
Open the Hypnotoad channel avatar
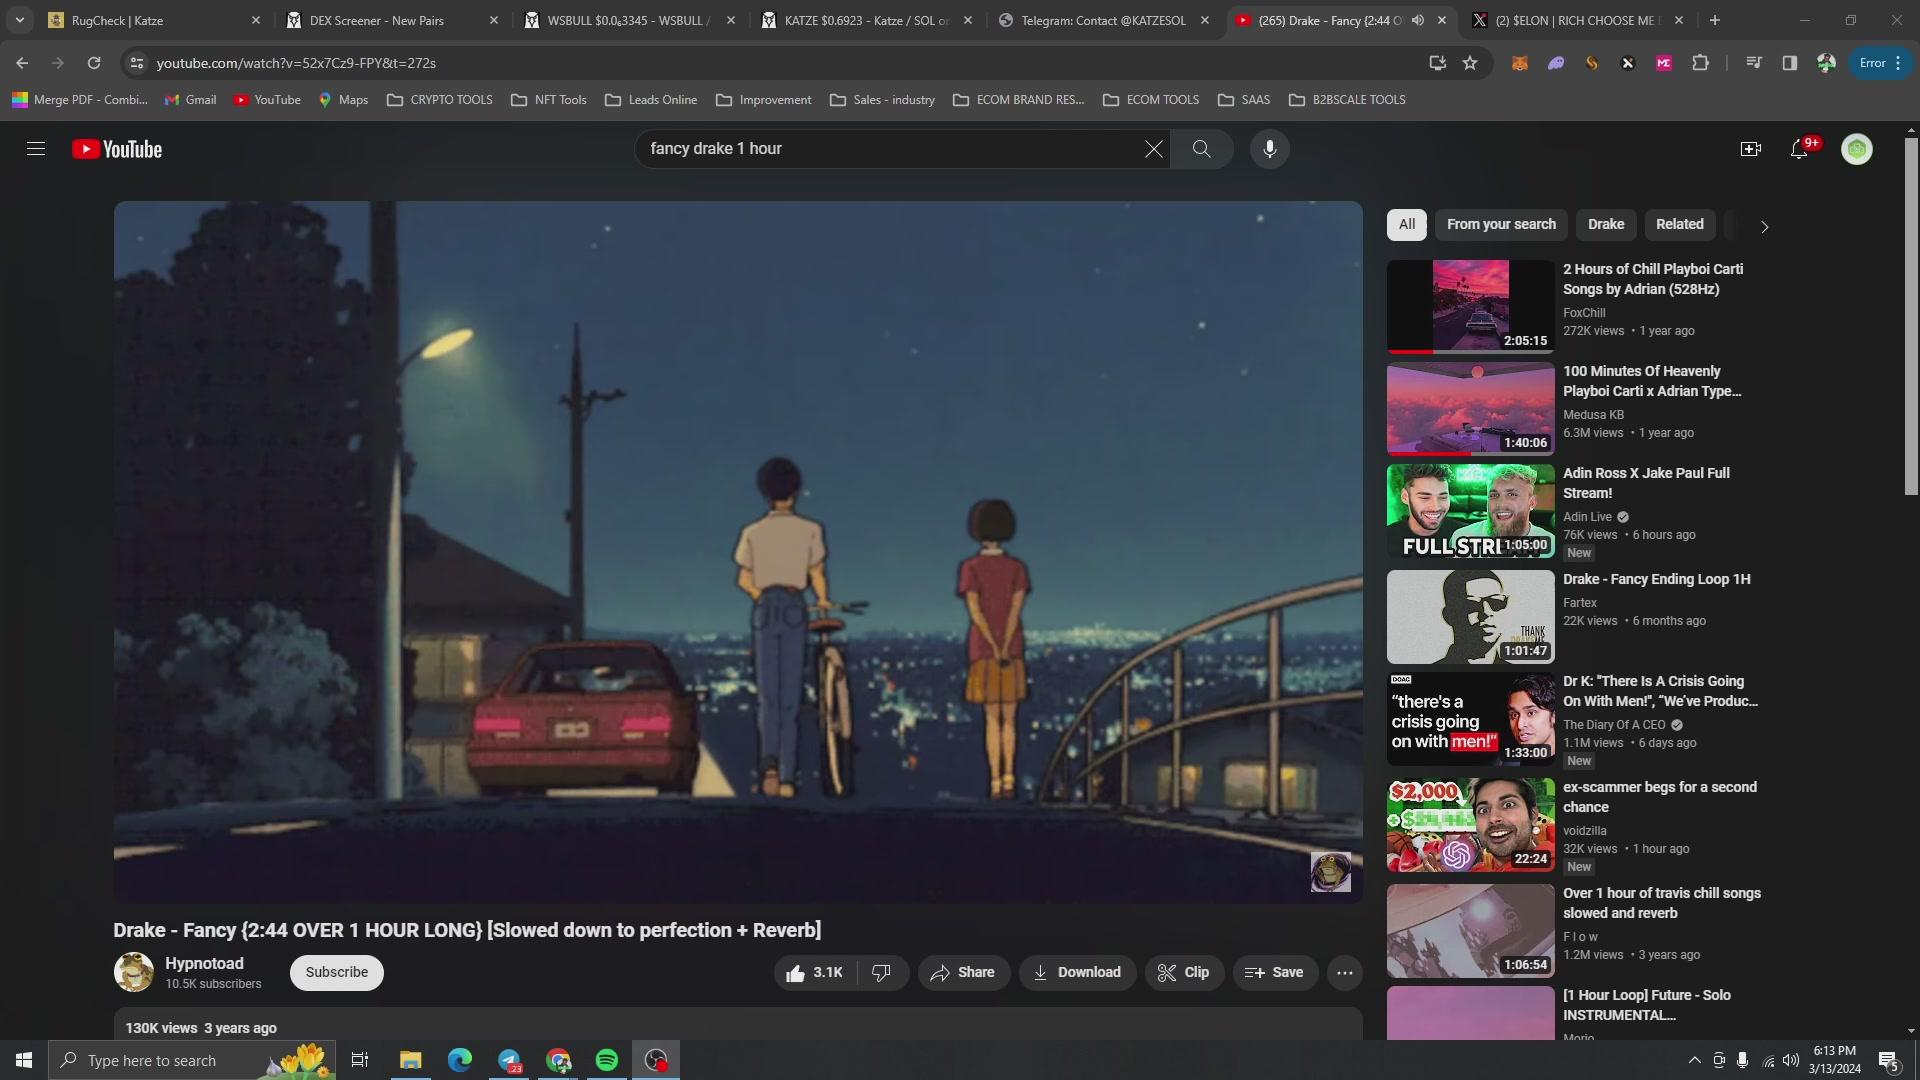point(134,972)
